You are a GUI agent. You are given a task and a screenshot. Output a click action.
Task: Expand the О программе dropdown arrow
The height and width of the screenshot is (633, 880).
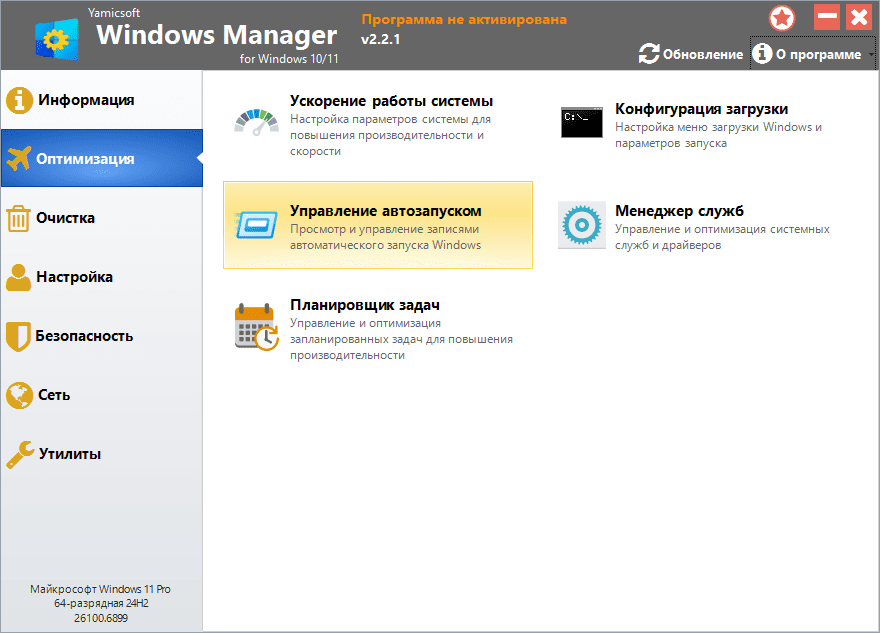pos(871,54)
